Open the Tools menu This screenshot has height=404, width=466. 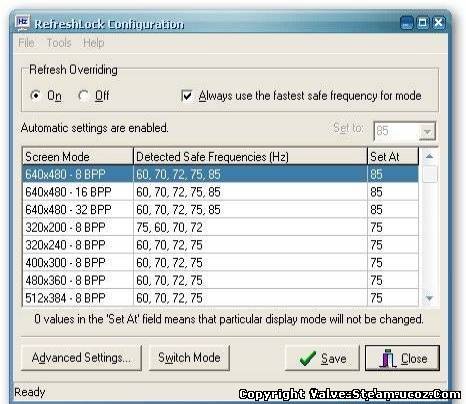(x=59, y=43)
